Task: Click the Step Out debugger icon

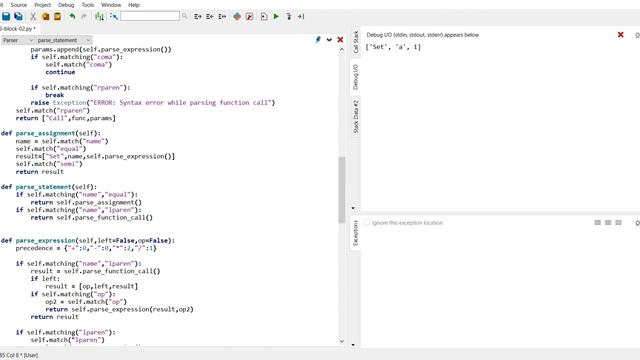Action: pos(301,16)
